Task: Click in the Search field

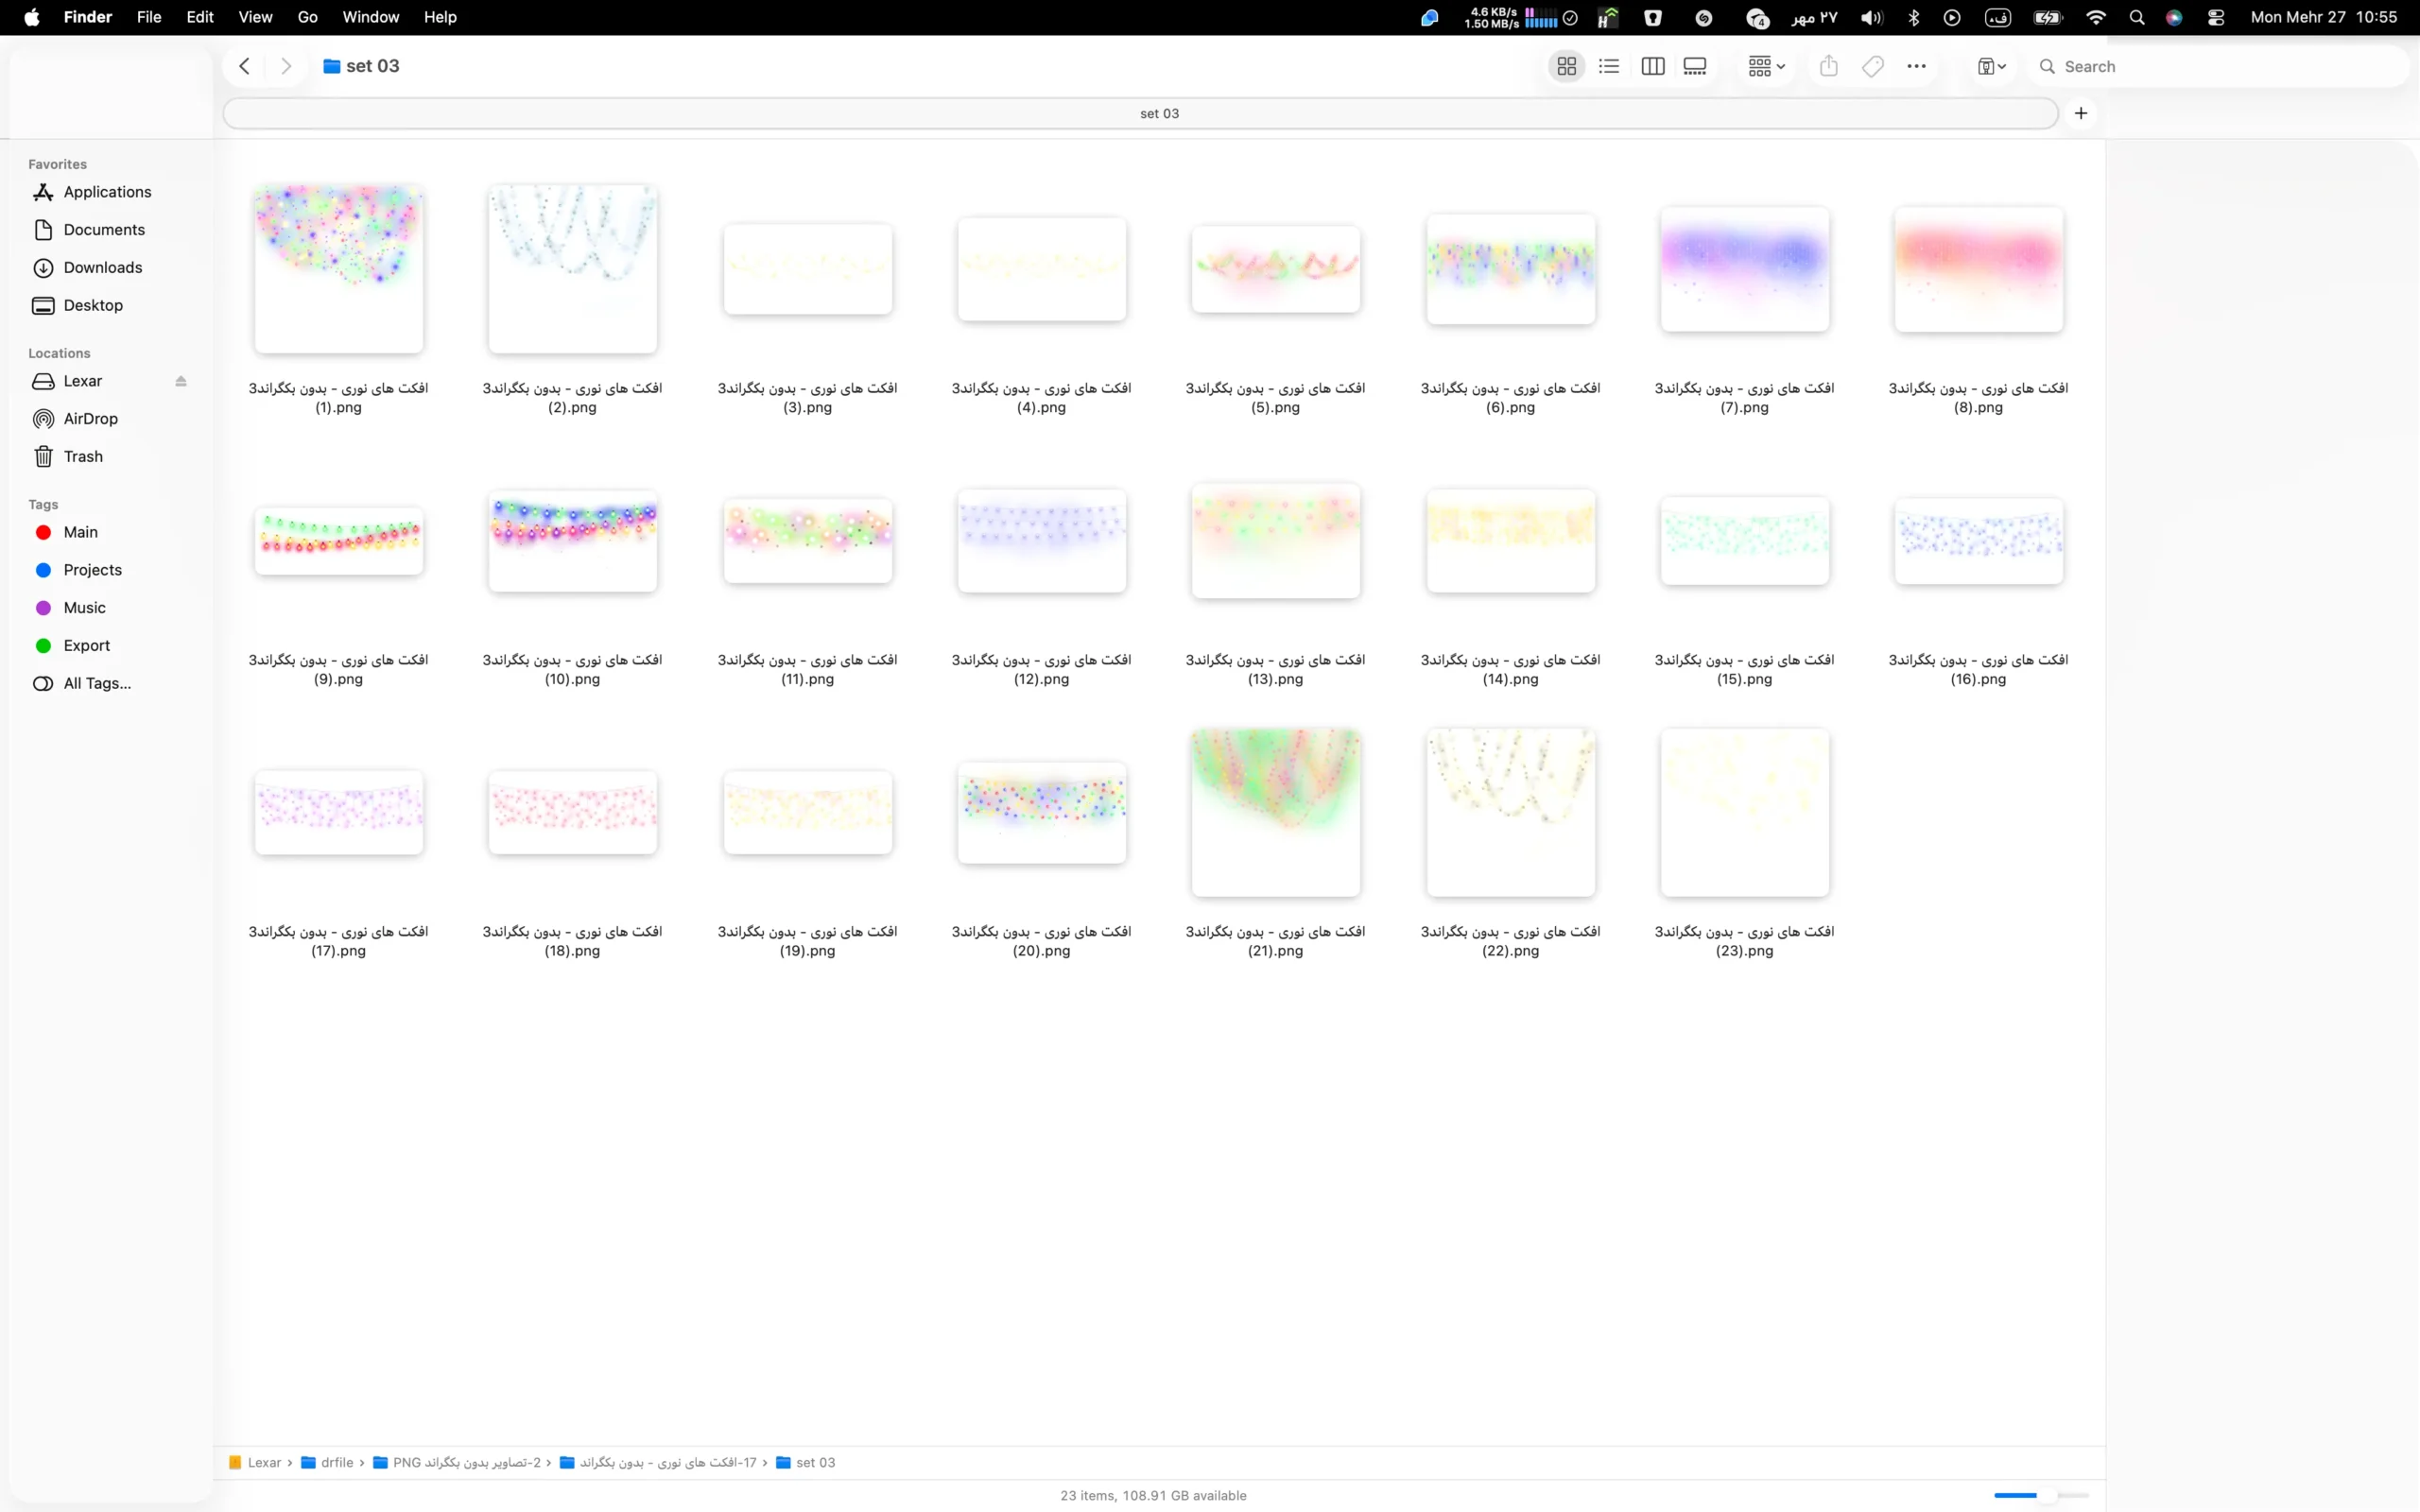Action: pos(2218,66)
